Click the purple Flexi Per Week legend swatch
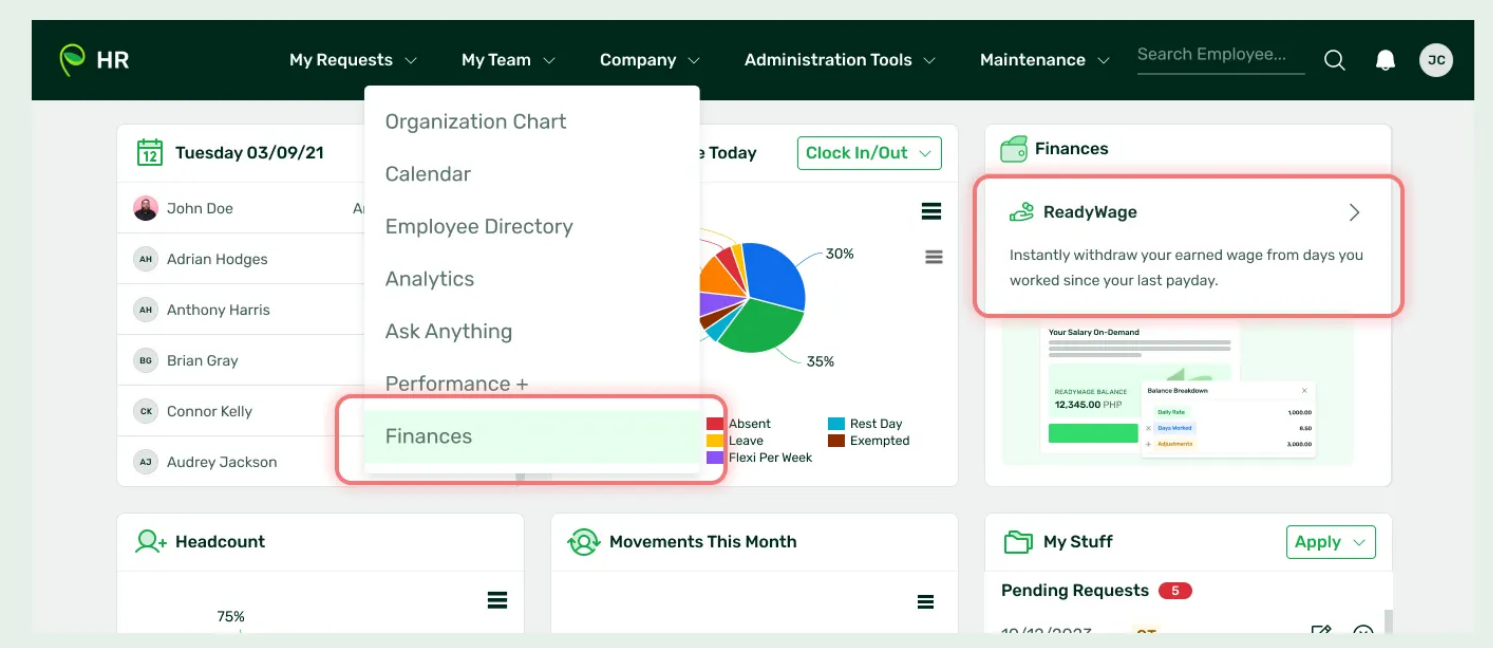The height and width of the screenshot is (648, 1493). [715, 458]
